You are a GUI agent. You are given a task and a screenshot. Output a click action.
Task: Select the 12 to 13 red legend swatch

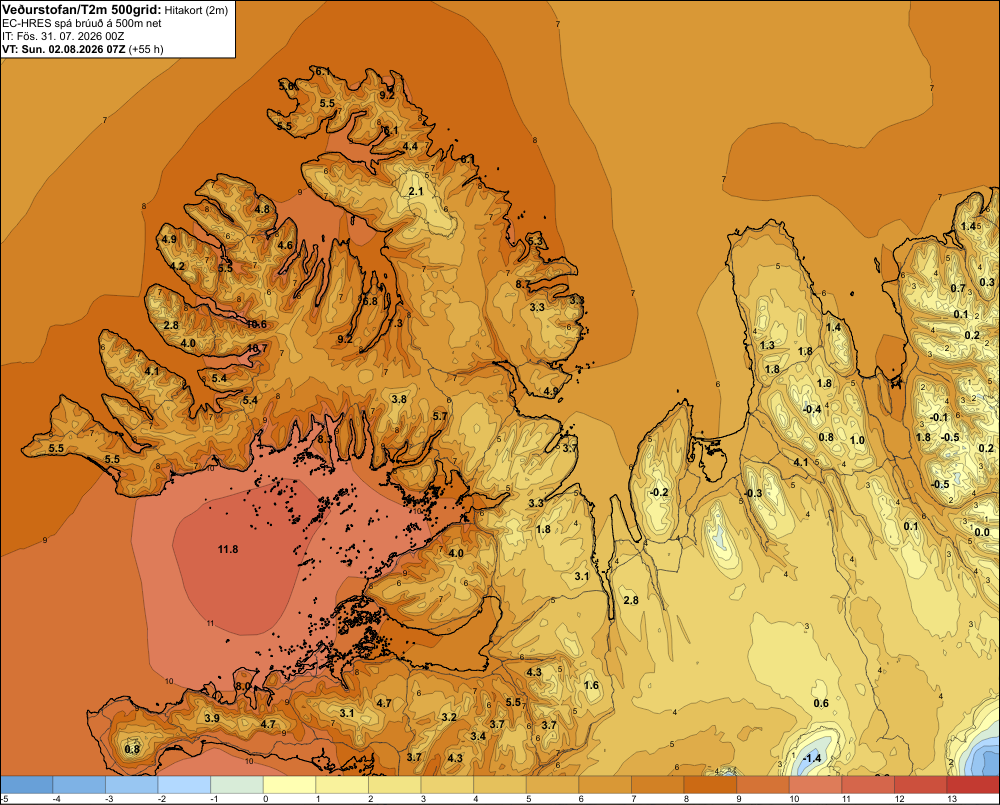920,785
